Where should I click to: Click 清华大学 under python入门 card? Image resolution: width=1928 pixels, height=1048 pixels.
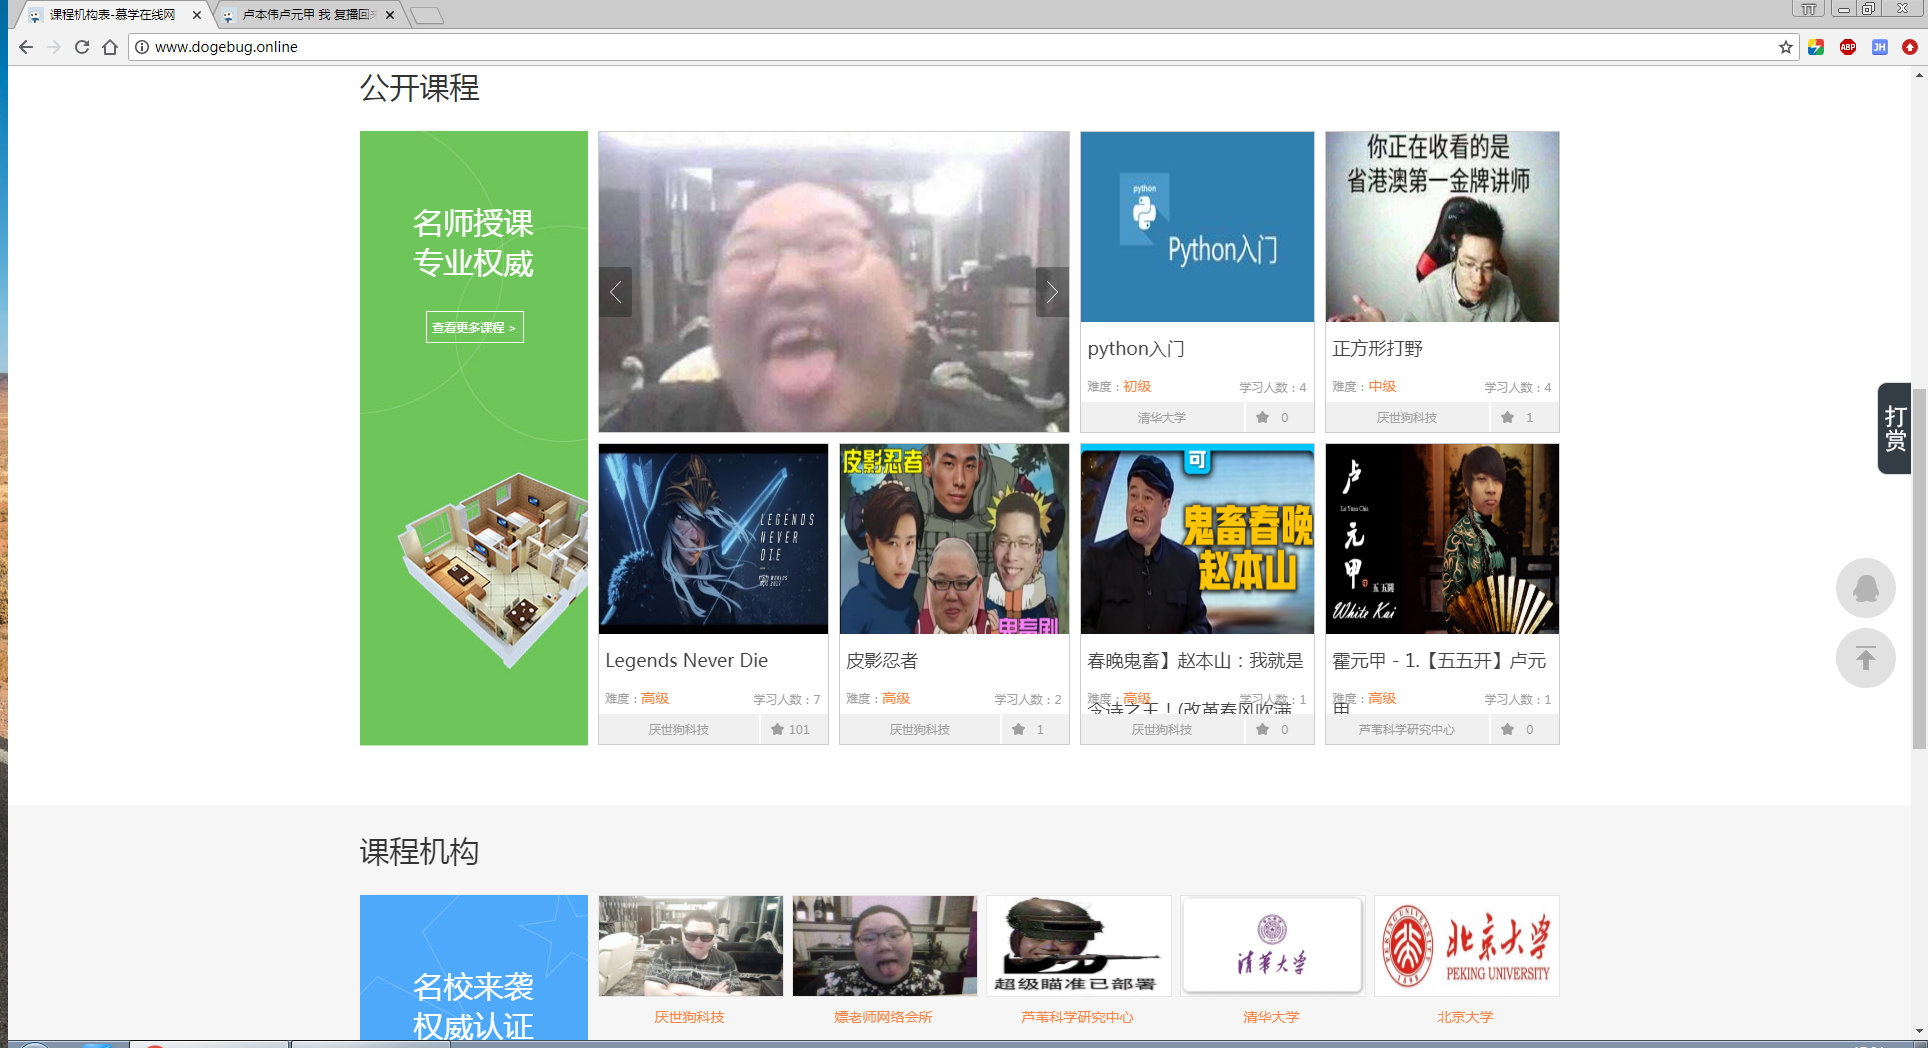coord(1162,418)
